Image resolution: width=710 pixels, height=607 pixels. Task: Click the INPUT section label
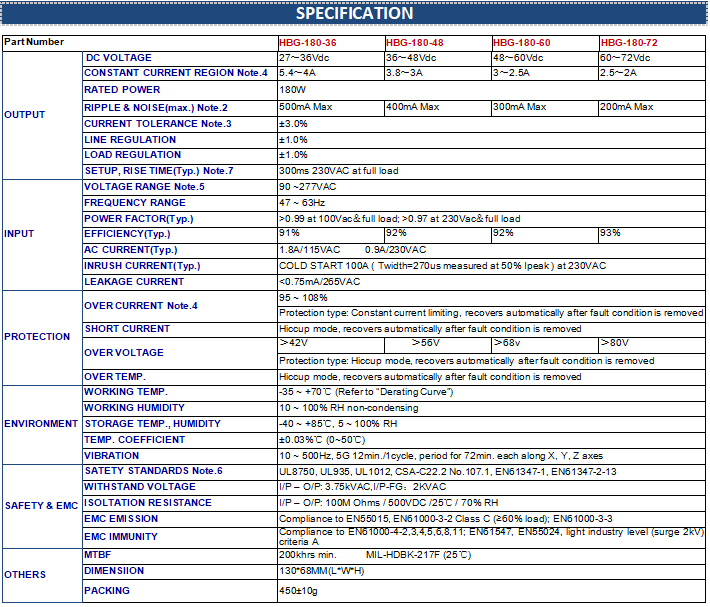(x=20, y=234)
